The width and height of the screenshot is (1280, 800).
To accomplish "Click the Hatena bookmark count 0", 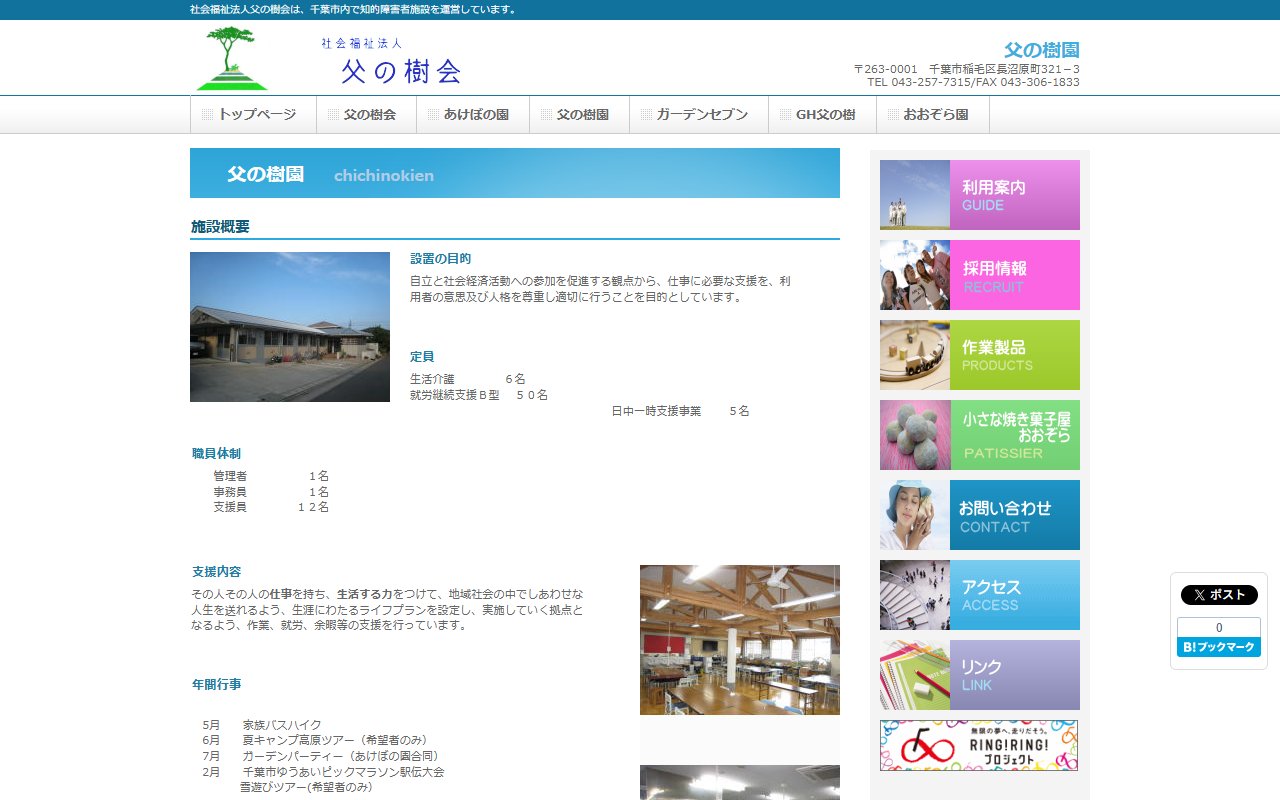I will point(1219,628).
